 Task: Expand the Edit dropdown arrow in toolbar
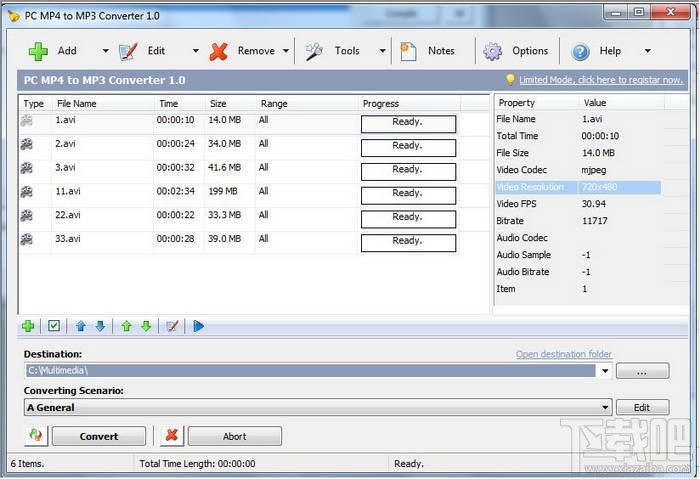click(196, 51)
